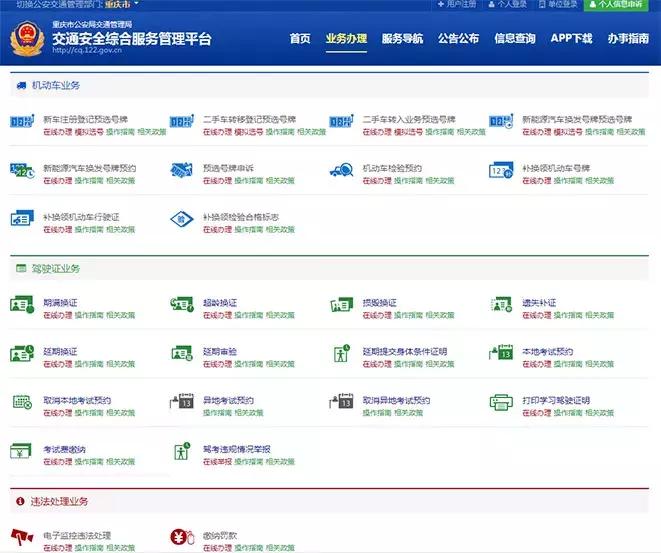
Task: Open 补换领检验合格标志 diamond icon
Action: 182,219
